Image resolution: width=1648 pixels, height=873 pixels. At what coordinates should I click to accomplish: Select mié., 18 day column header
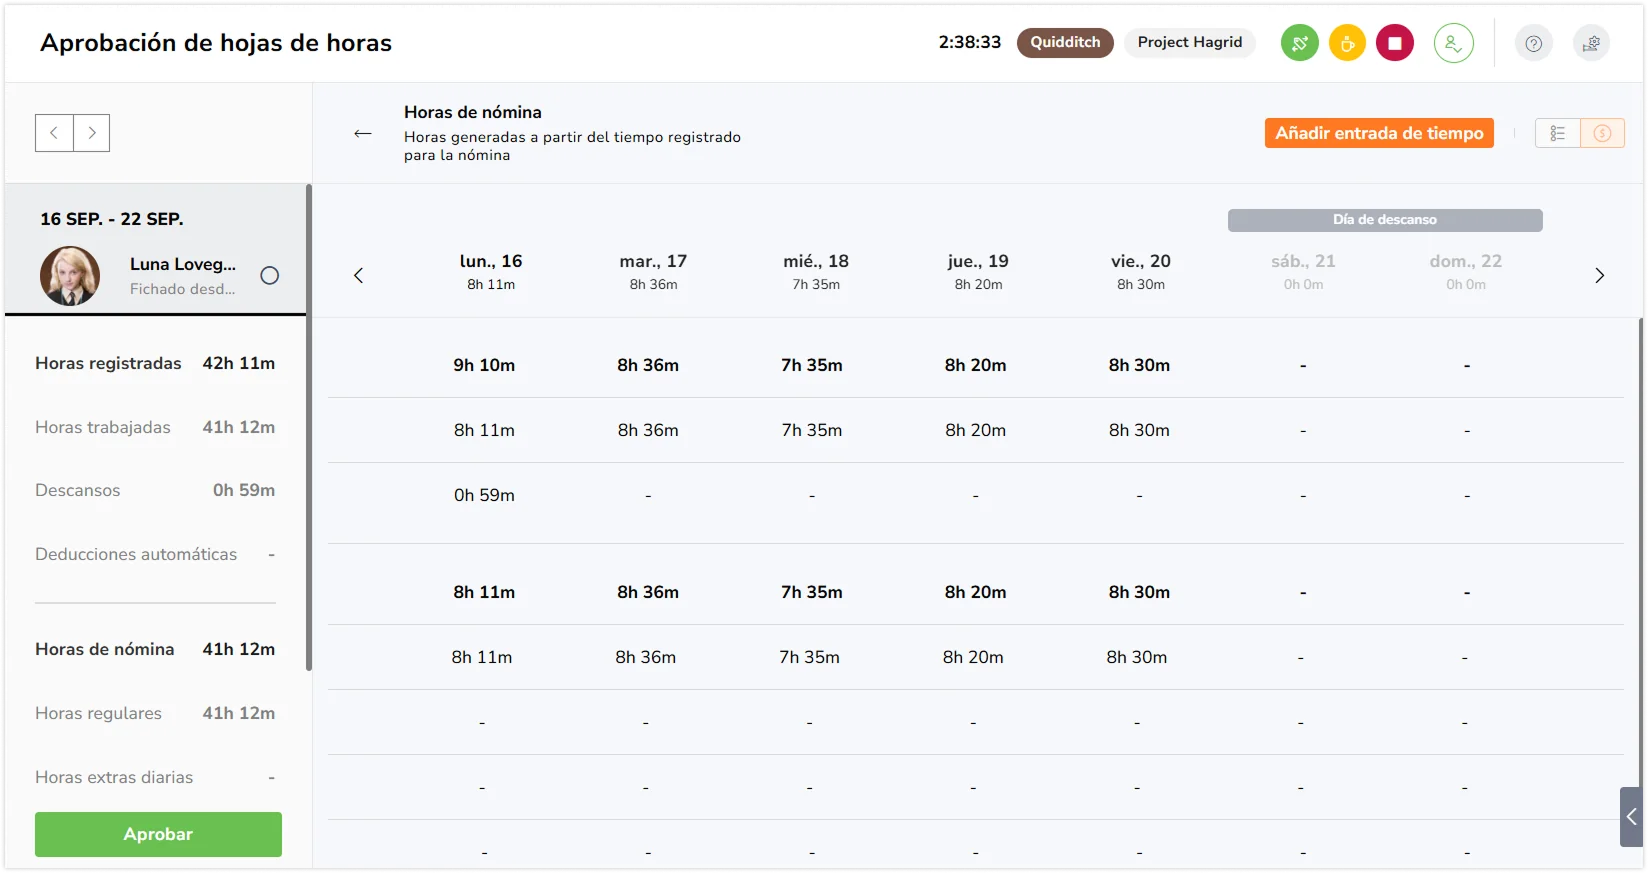click(816, 272)
